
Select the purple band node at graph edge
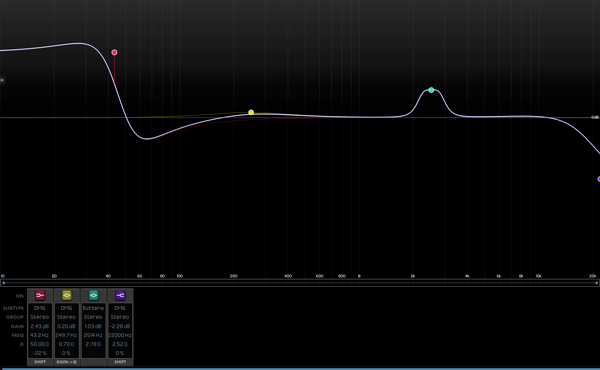pos(598,179)
